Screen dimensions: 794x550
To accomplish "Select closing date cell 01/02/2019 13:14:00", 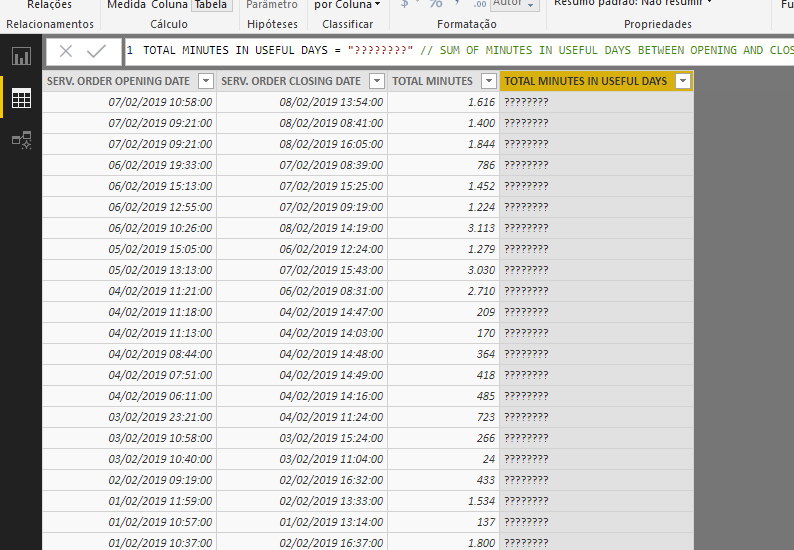I will click(x=302, y=523).
